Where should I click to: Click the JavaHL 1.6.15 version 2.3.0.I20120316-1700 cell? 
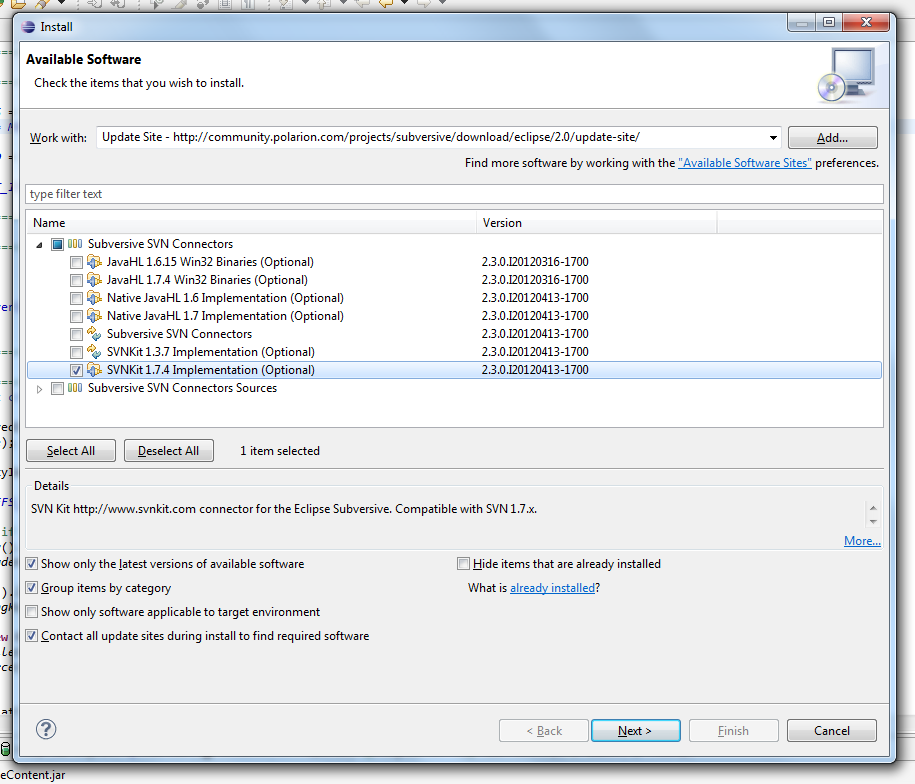pos(535,261)
